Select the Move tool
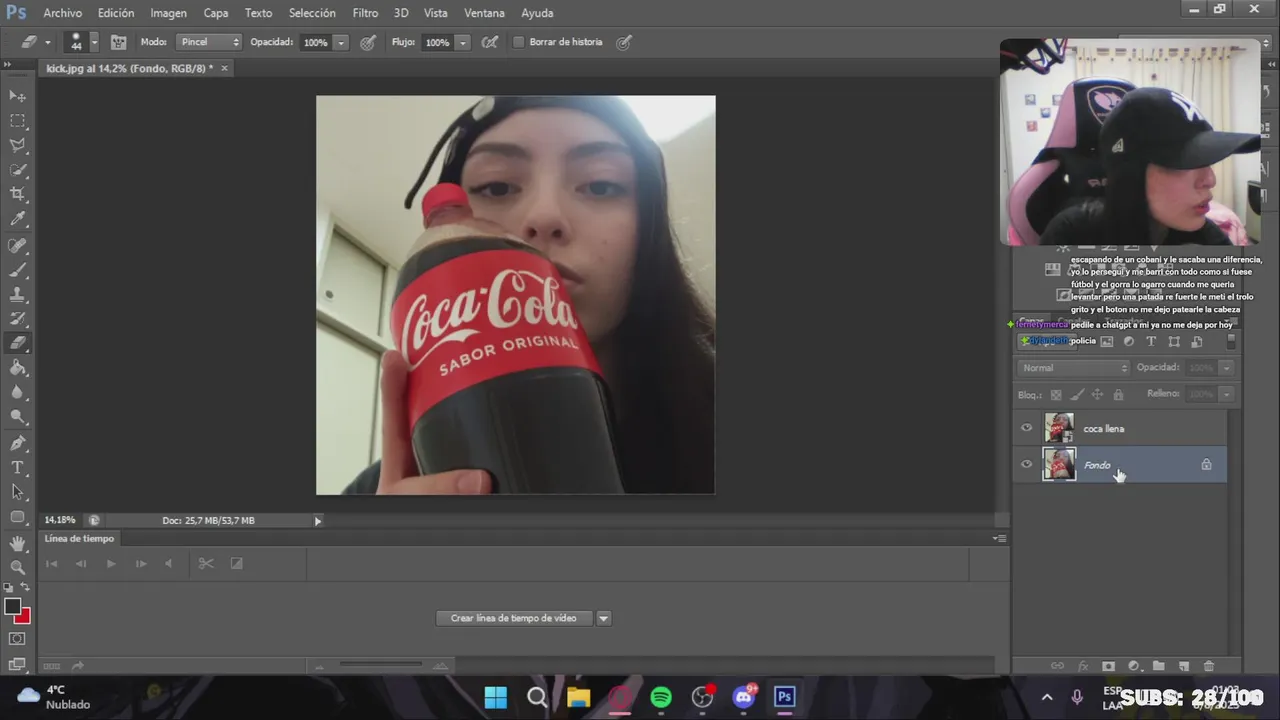Viewport: 1280px width, 720px height. [x=18, y=96]
